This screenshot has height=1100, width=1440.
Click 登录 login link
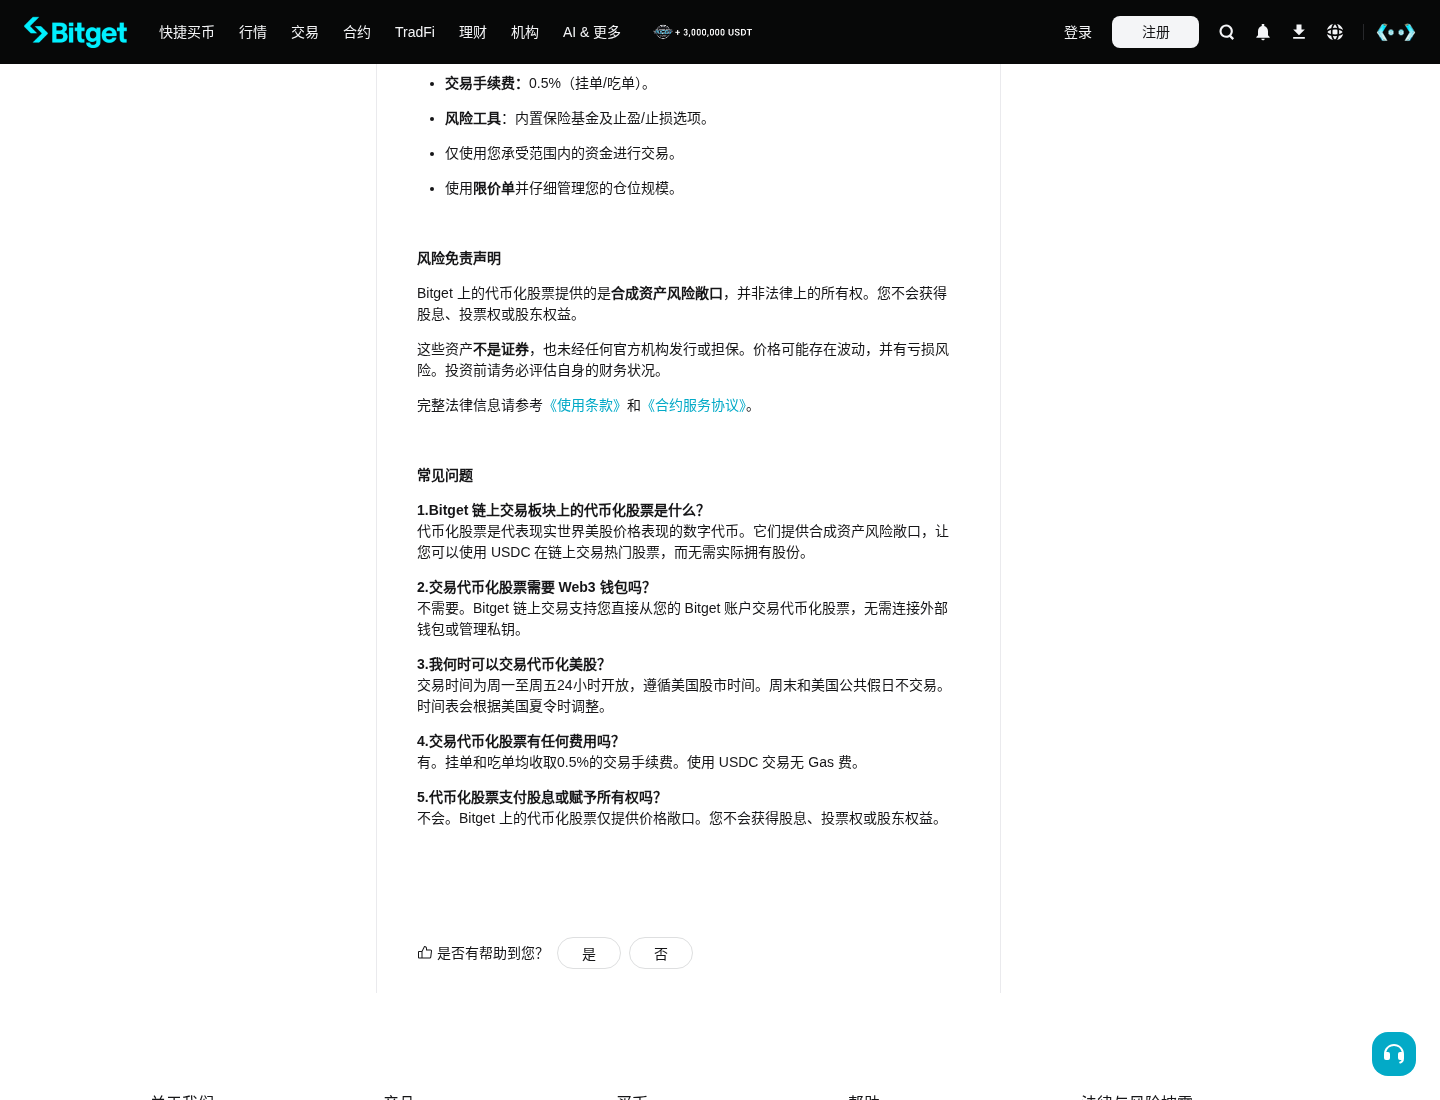[1078, 32]
